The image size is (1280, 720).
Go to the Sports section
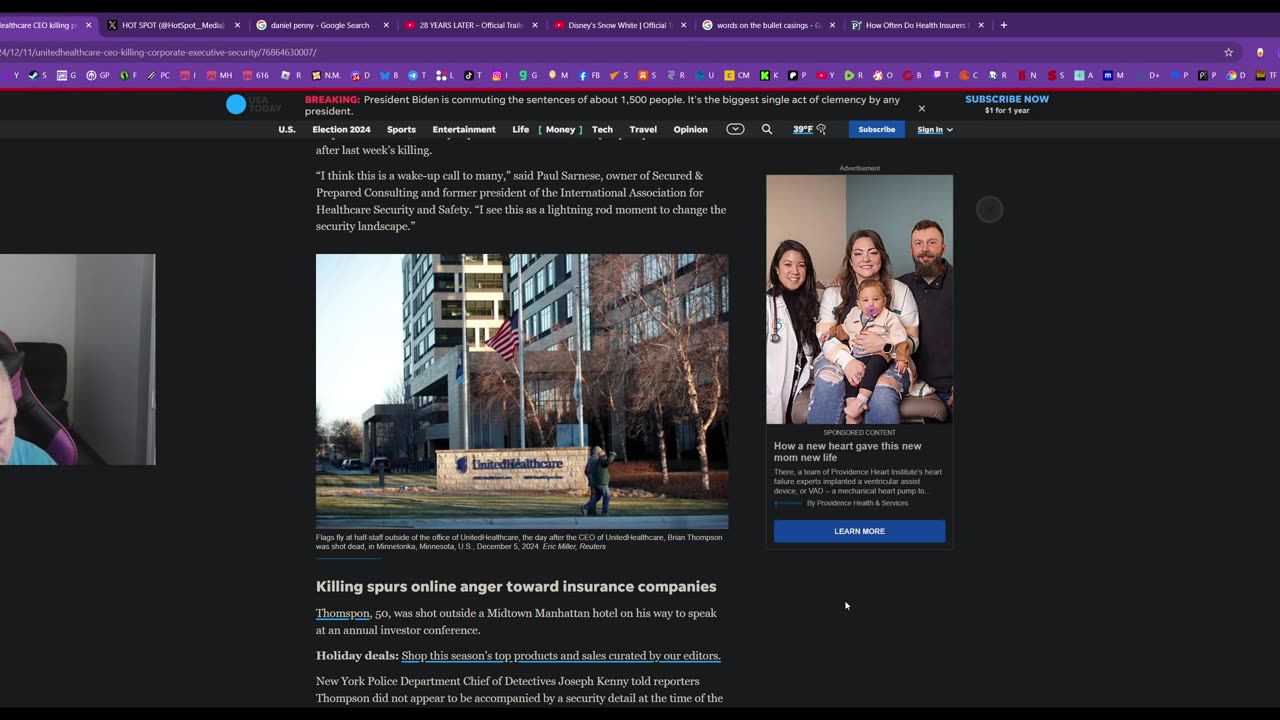pos(401,129)
